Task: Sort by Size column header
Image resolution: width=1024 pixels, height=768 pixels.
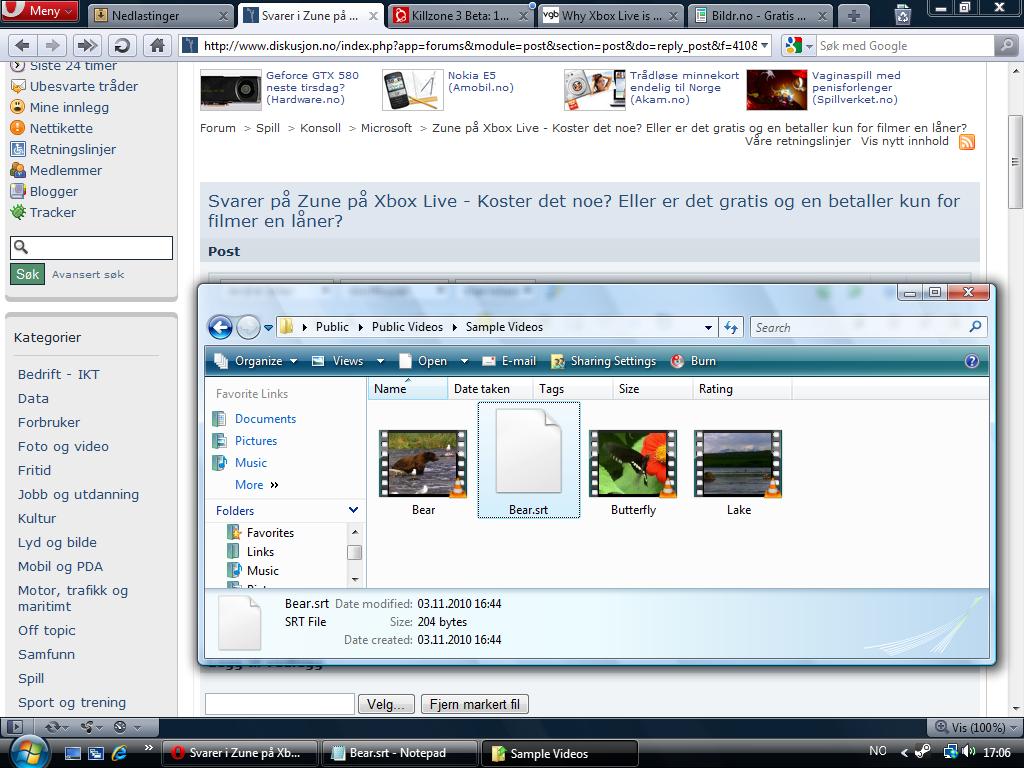Action: 651,389
